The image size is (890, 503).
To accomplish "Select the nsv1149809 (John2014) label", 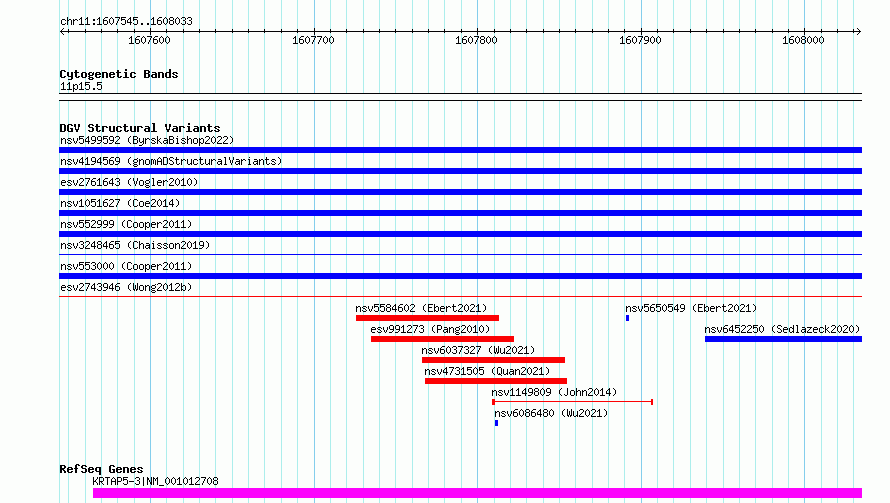I will click(554, 392).
